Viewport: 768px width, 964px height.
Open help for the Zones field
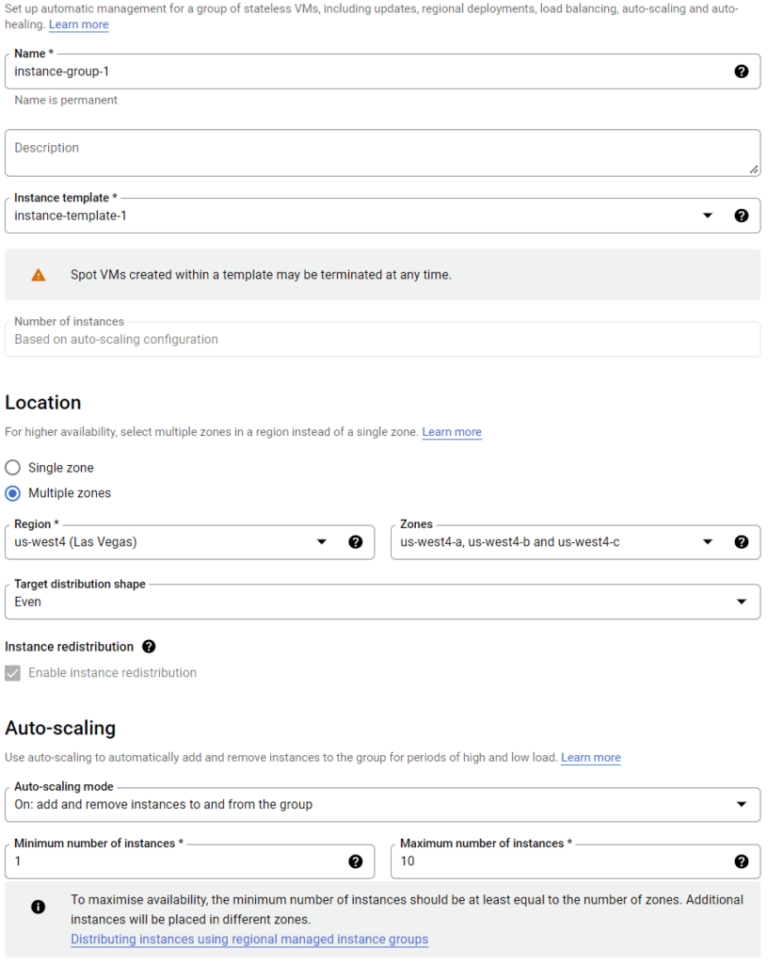pos(741,541)
